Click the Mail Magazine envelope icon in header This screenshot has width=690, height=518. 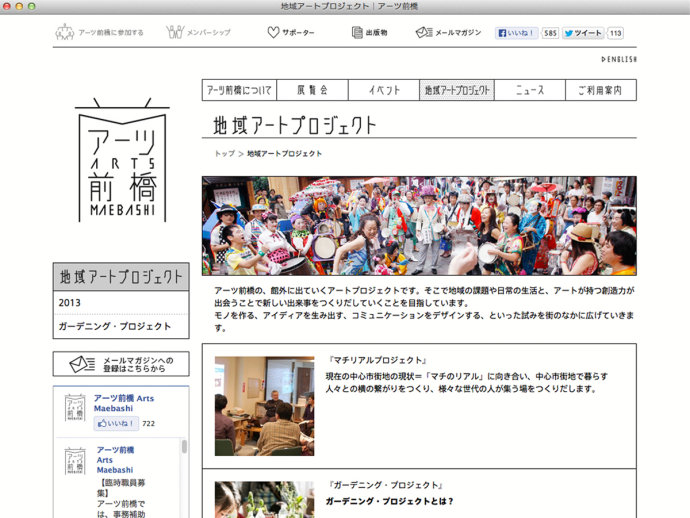[x=424, y=32]
